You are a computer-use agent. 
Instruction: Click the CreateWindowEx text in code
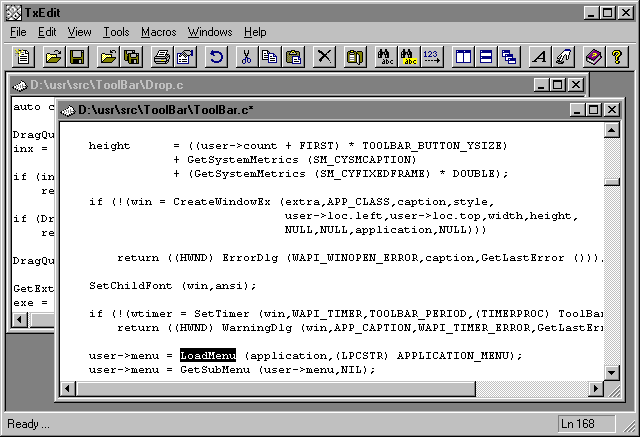coord(222,202)
